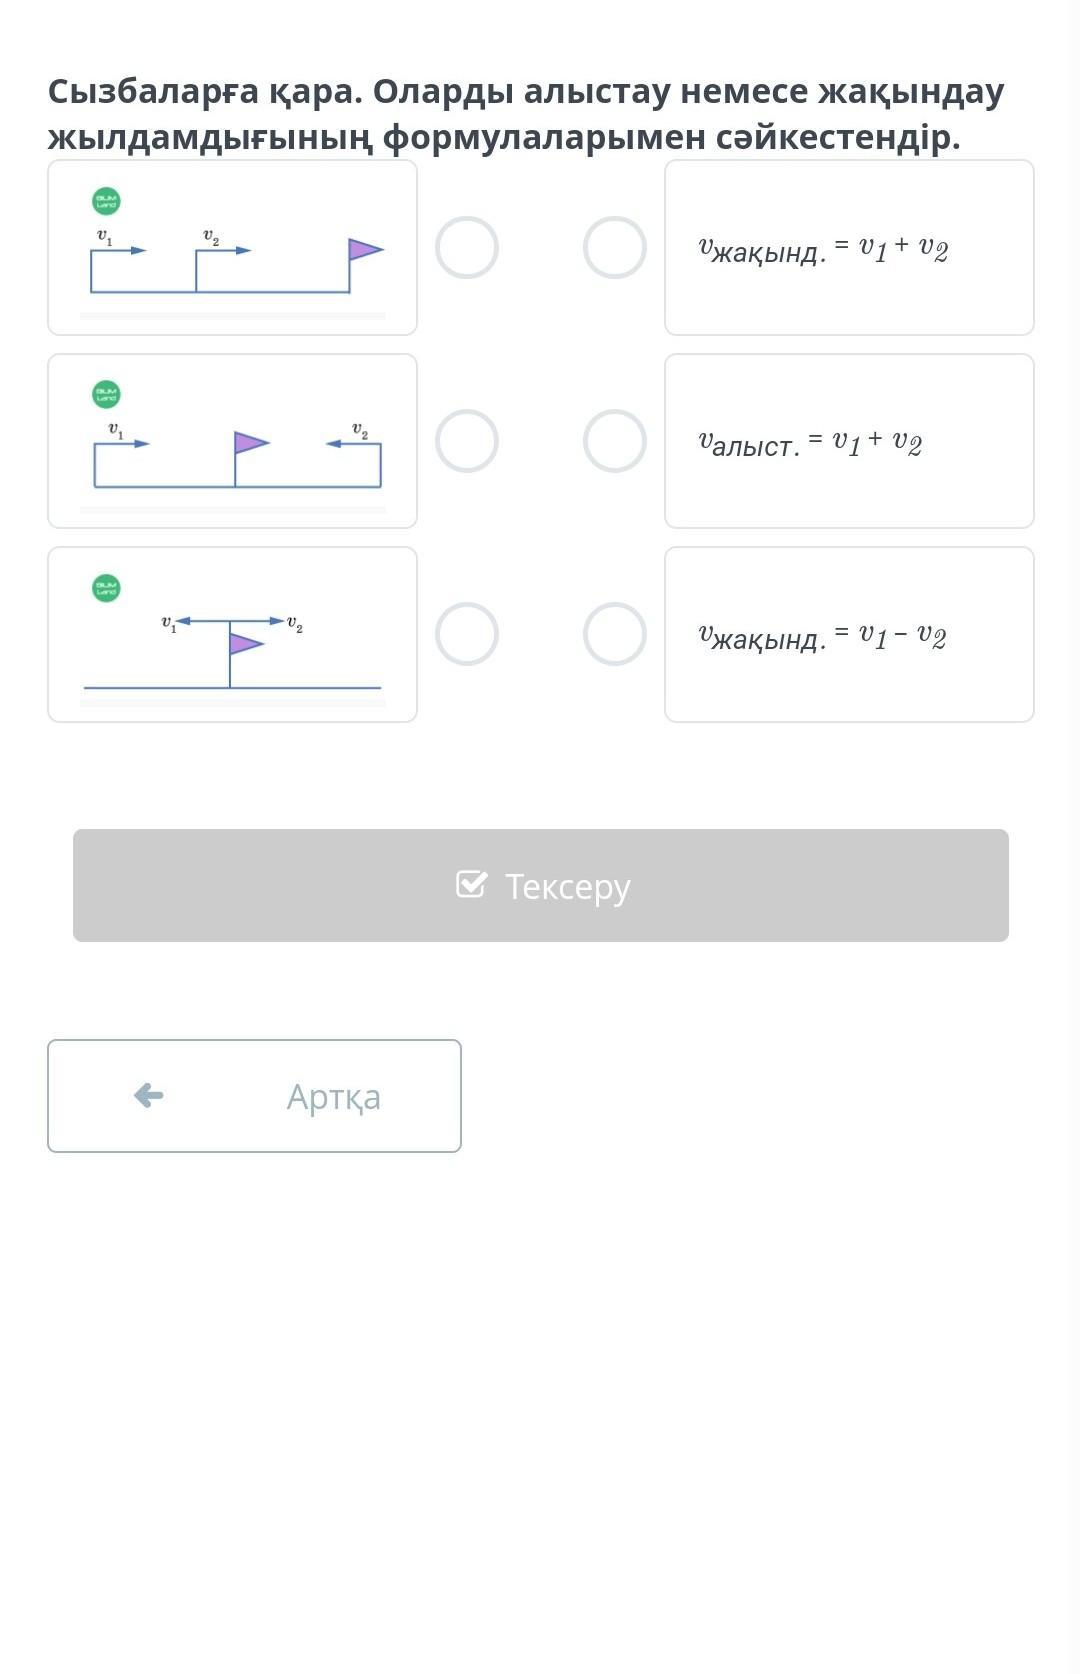Click the checkmark icon on Тексеру
Viewport: 1080px width, 1674px height.
coord(471,885)
